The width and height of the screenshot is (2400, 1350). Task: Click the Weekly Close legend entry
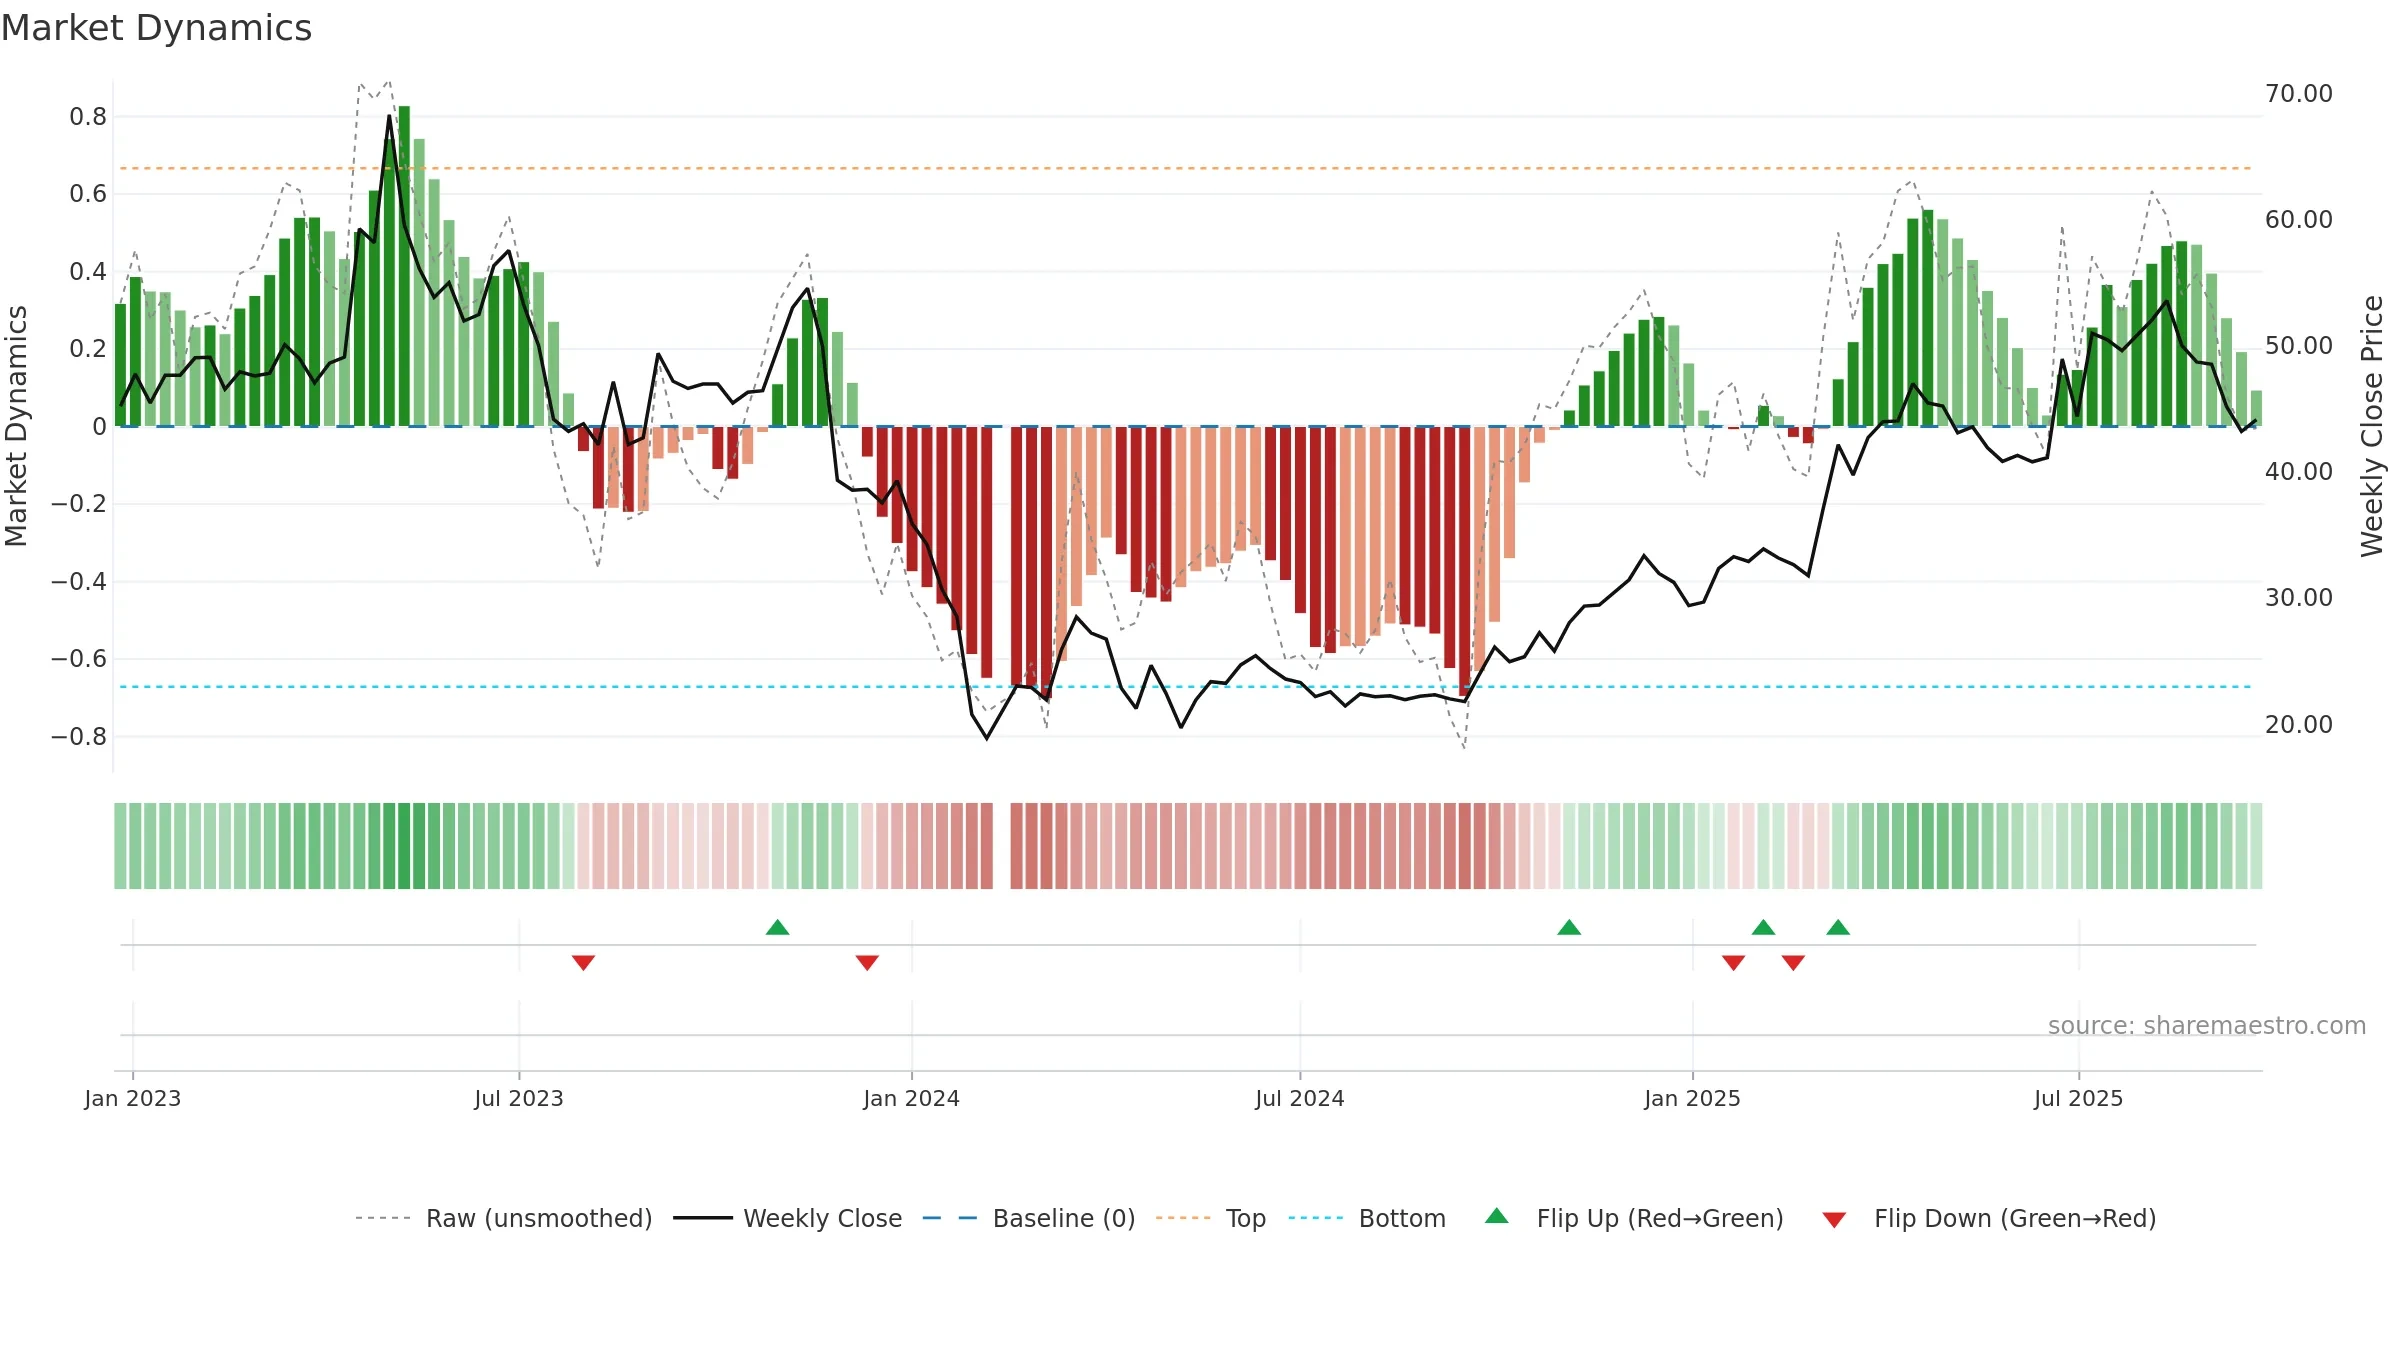click(x=788, y=1218)
